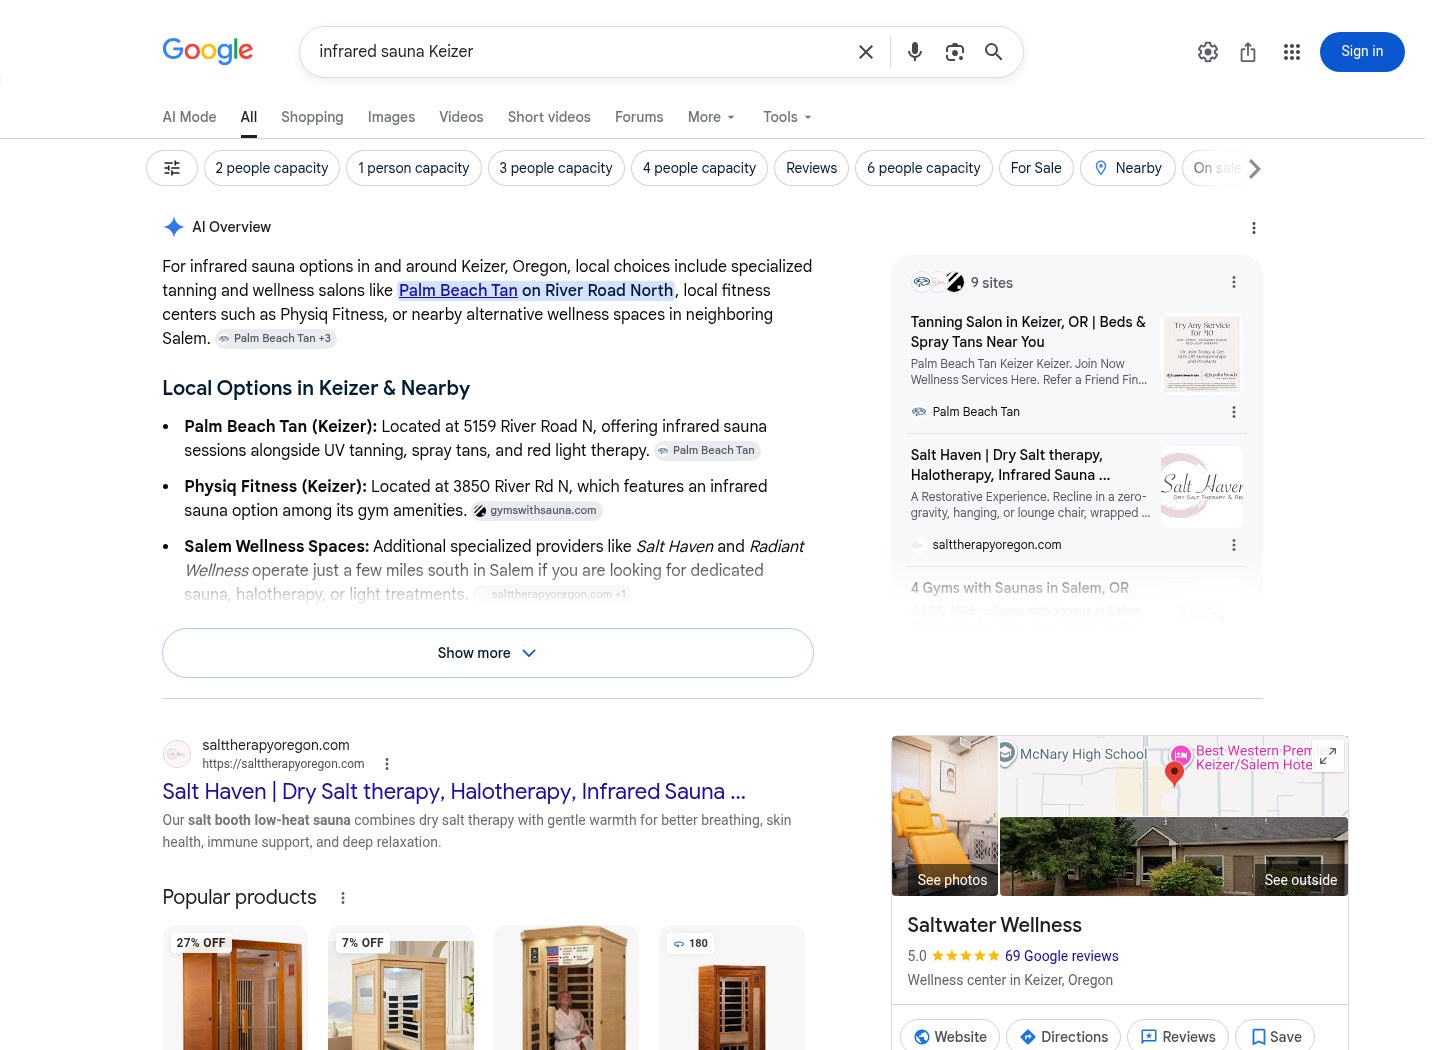Switch to Shopping tab

[312, 117]
